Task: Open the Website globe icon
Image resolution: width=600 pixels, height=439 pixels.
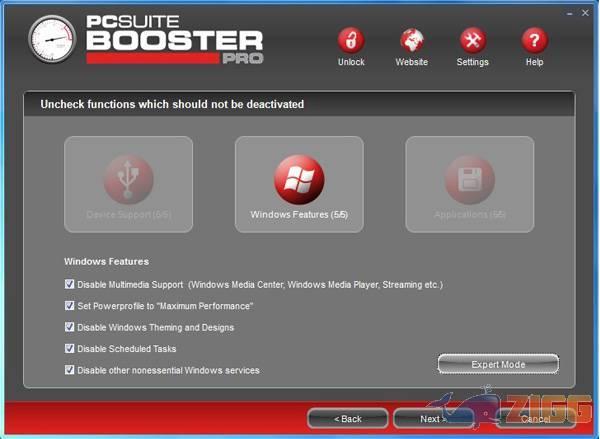Action: pyautogui.click(x=411, y=41)
